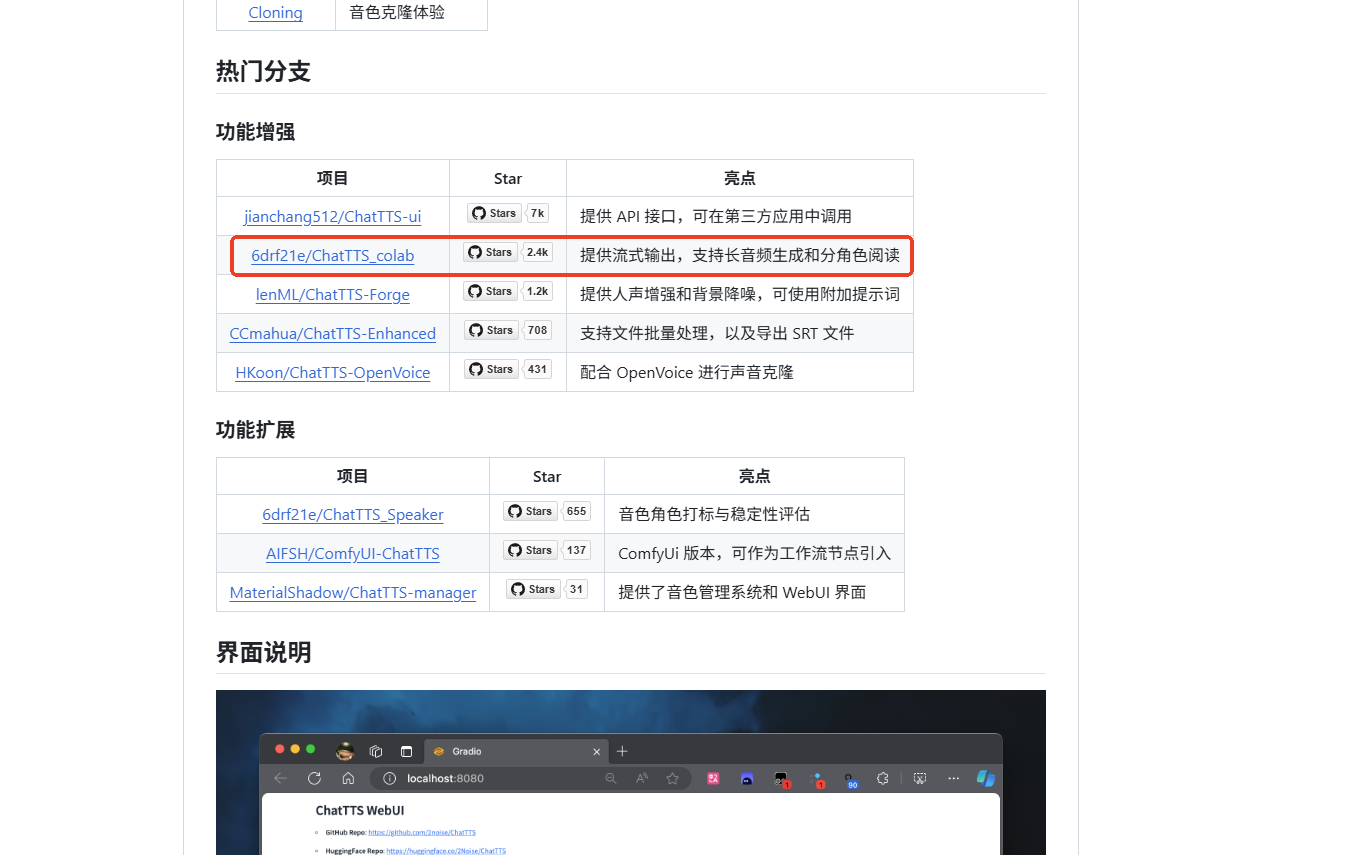Close the Gradio tab in embedded browser
Image resolution: width=1370 pixels, height=855 pixels.
click(597, 752)
